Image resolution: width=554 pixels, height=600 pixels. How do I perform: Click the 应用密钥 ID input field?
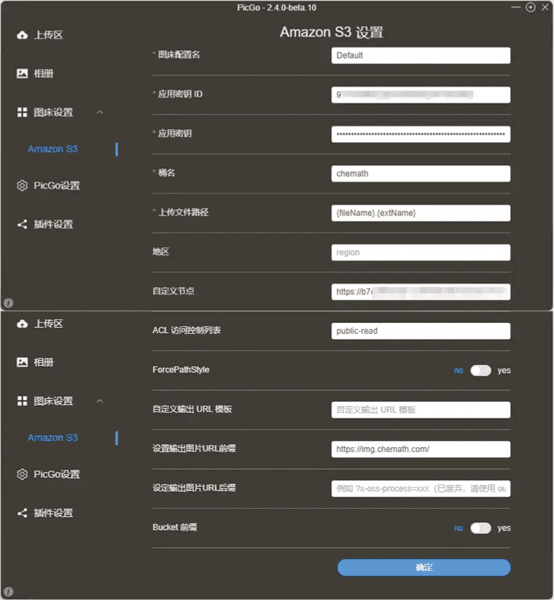pyautogui.click(x=421, y=95)
